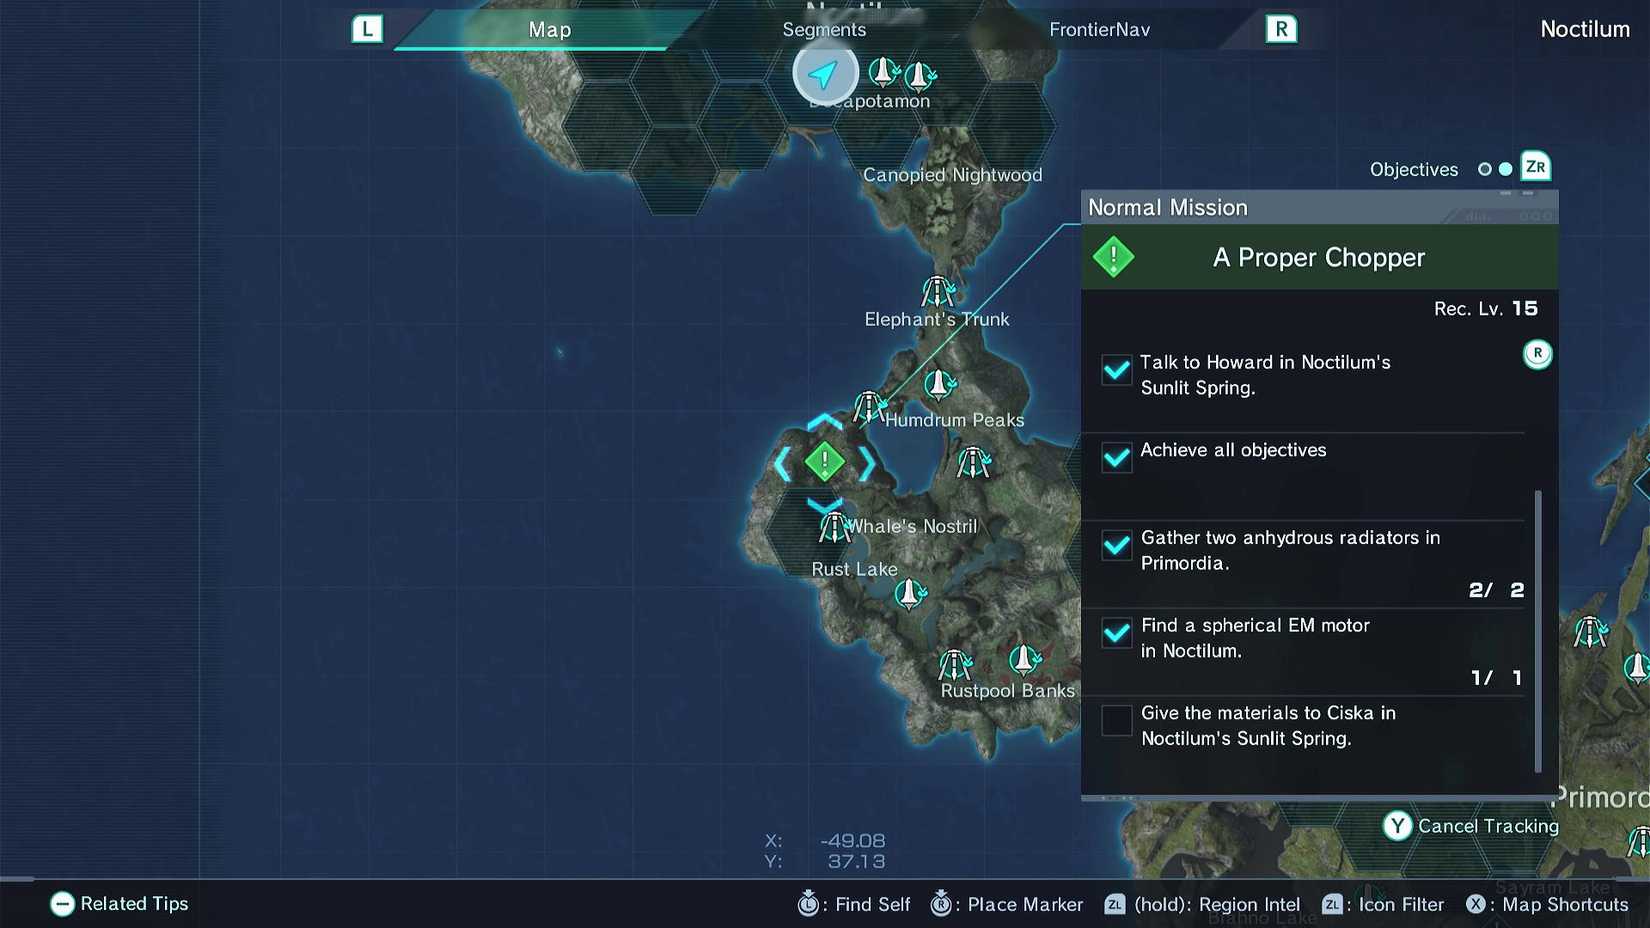Click the player location arrow on map
The image size is (1650, 928).
pyautogui.click(x=824, y=73)
